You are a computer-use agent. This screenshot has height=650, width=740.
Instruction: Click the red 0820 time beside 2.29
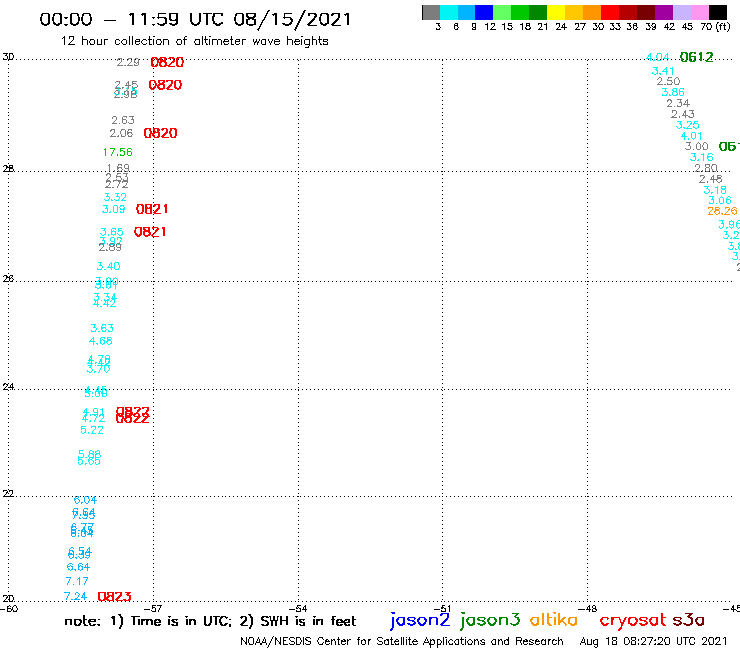point(167,62)
